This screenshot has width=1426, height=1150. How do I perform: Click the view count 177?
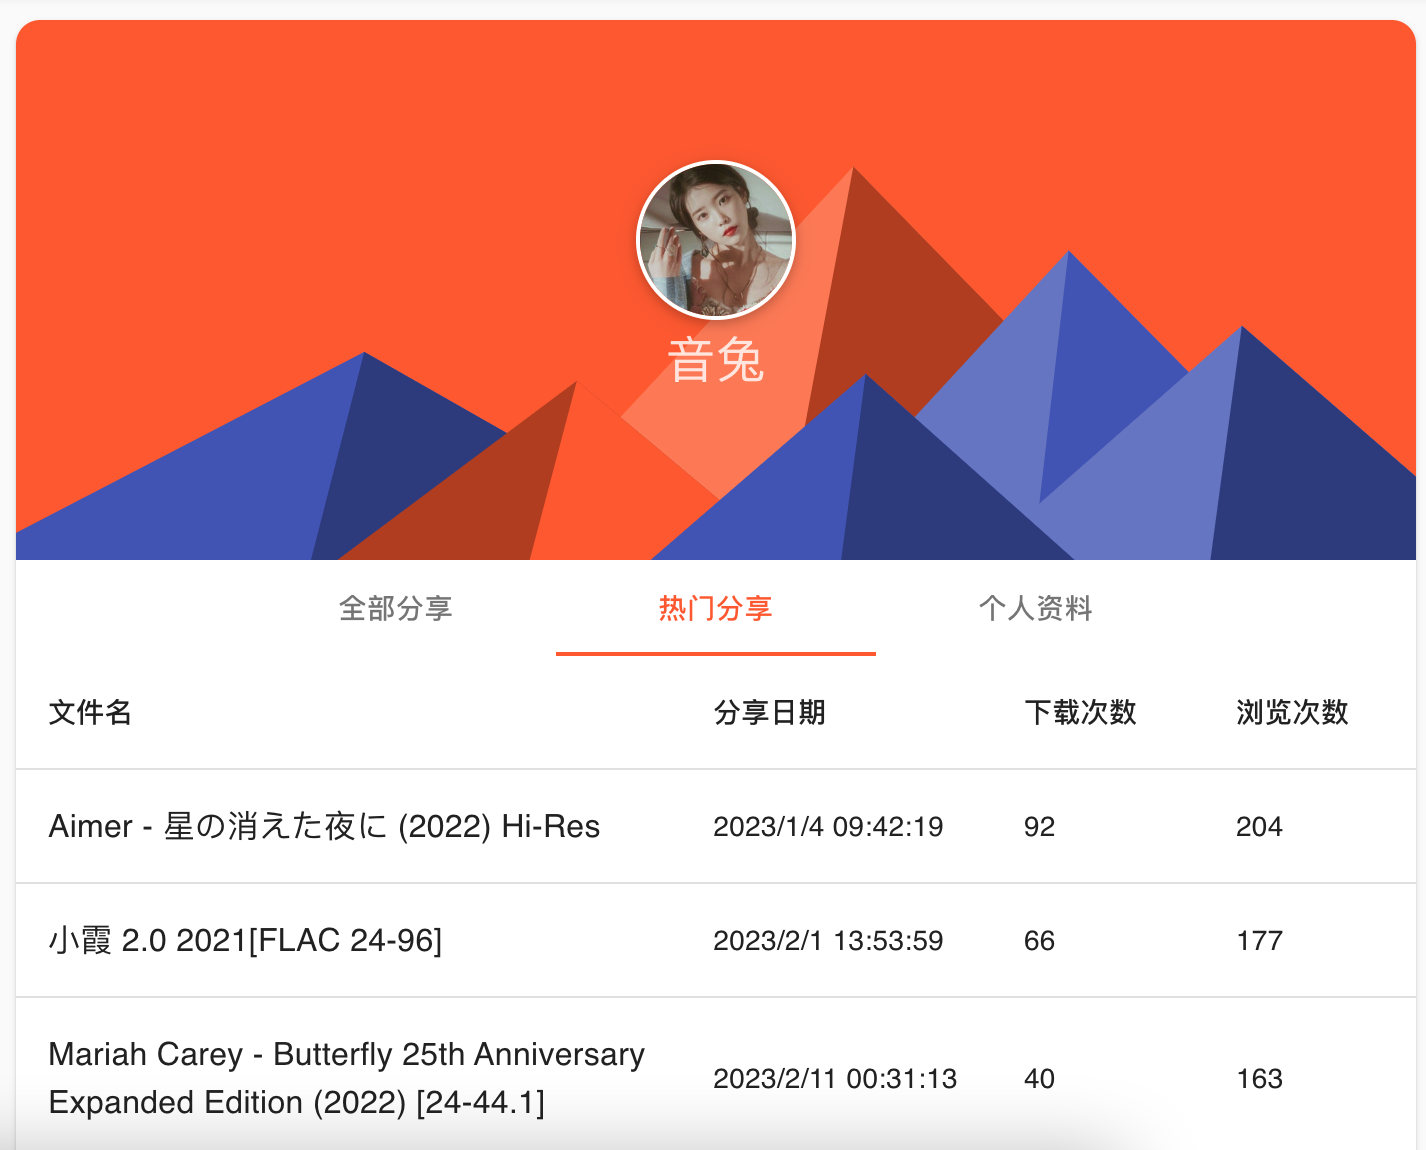pos(1259,940)
